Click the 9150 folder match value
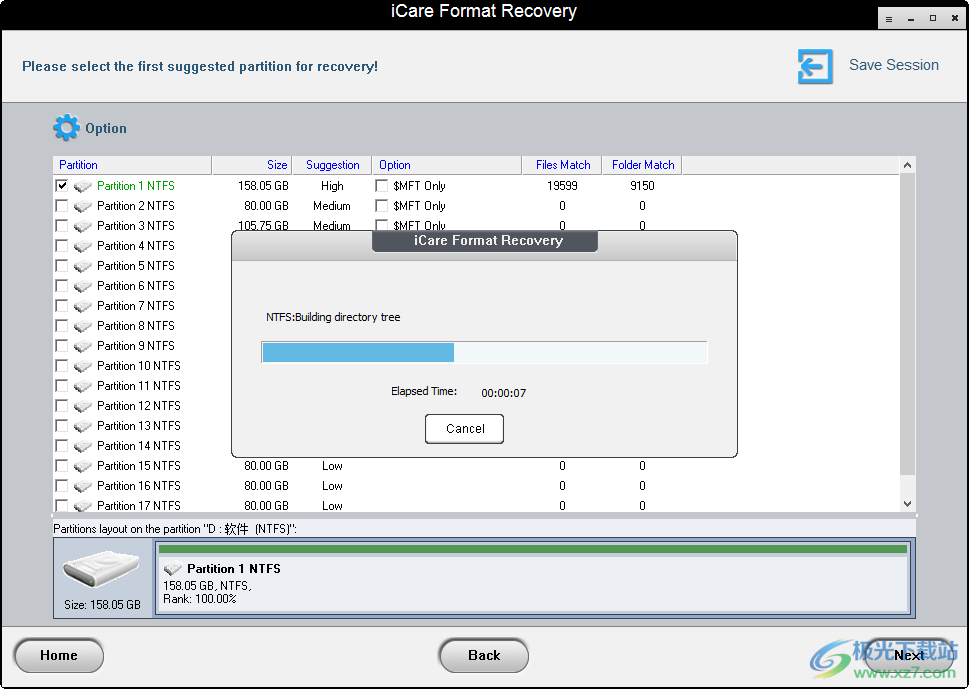 click(642, 186)
